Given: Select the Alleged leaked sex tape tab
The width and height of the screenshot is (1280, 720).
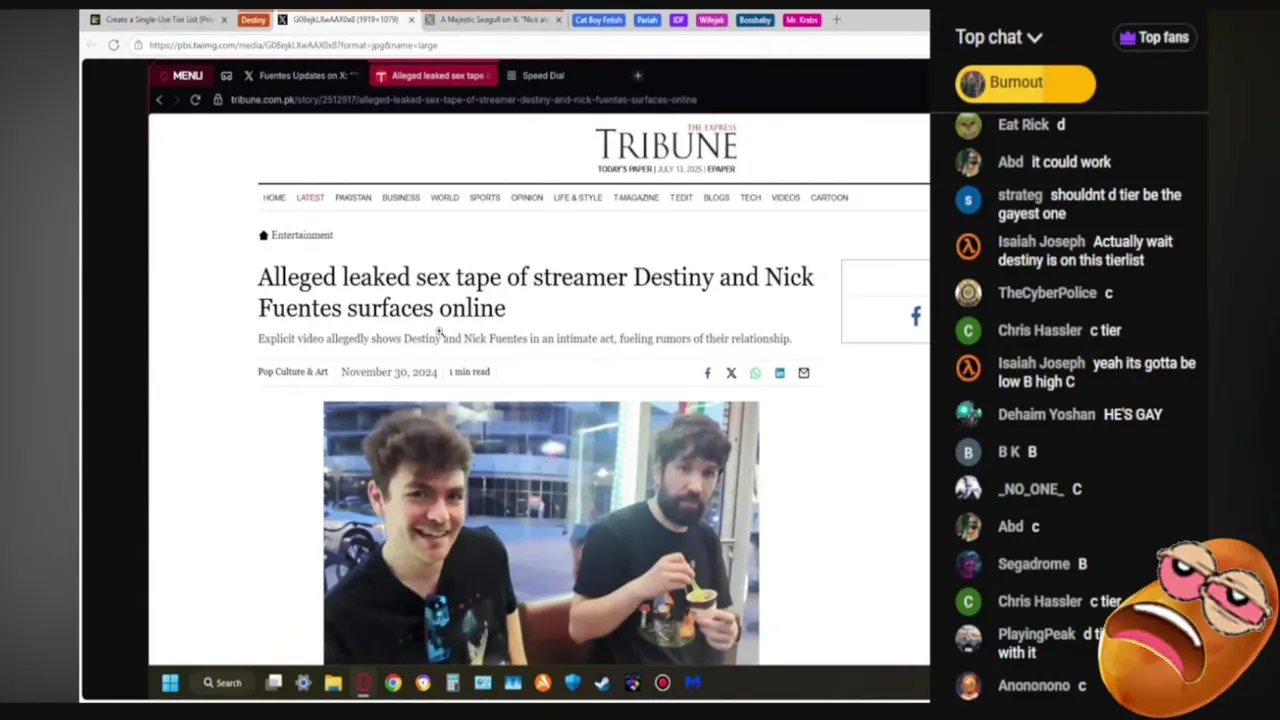Looking at the screenshot, I should pyautogui.click(x=431, y=76).
